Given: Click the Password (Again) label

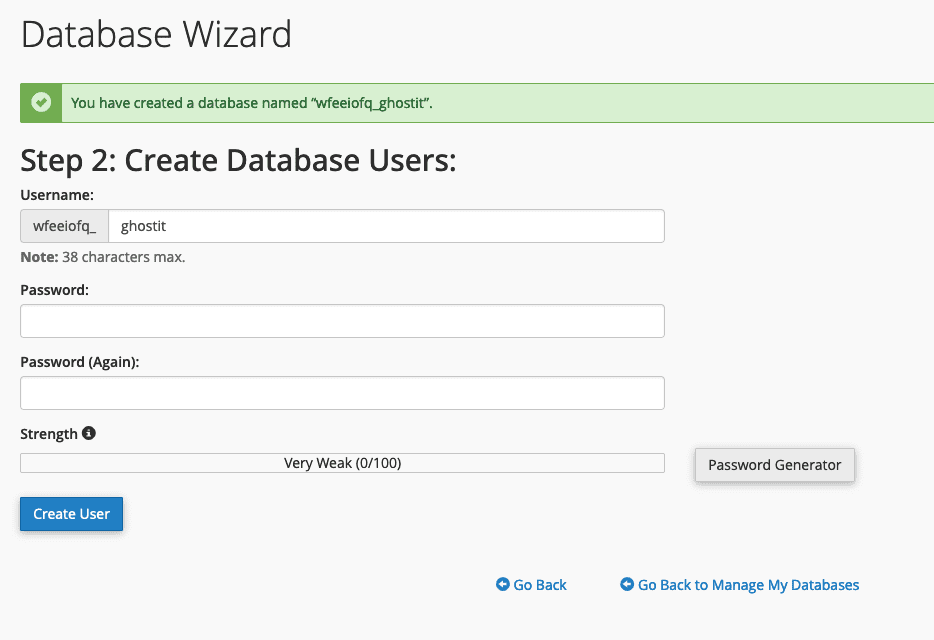Looking at the screenshot, I should click(80, 362).
